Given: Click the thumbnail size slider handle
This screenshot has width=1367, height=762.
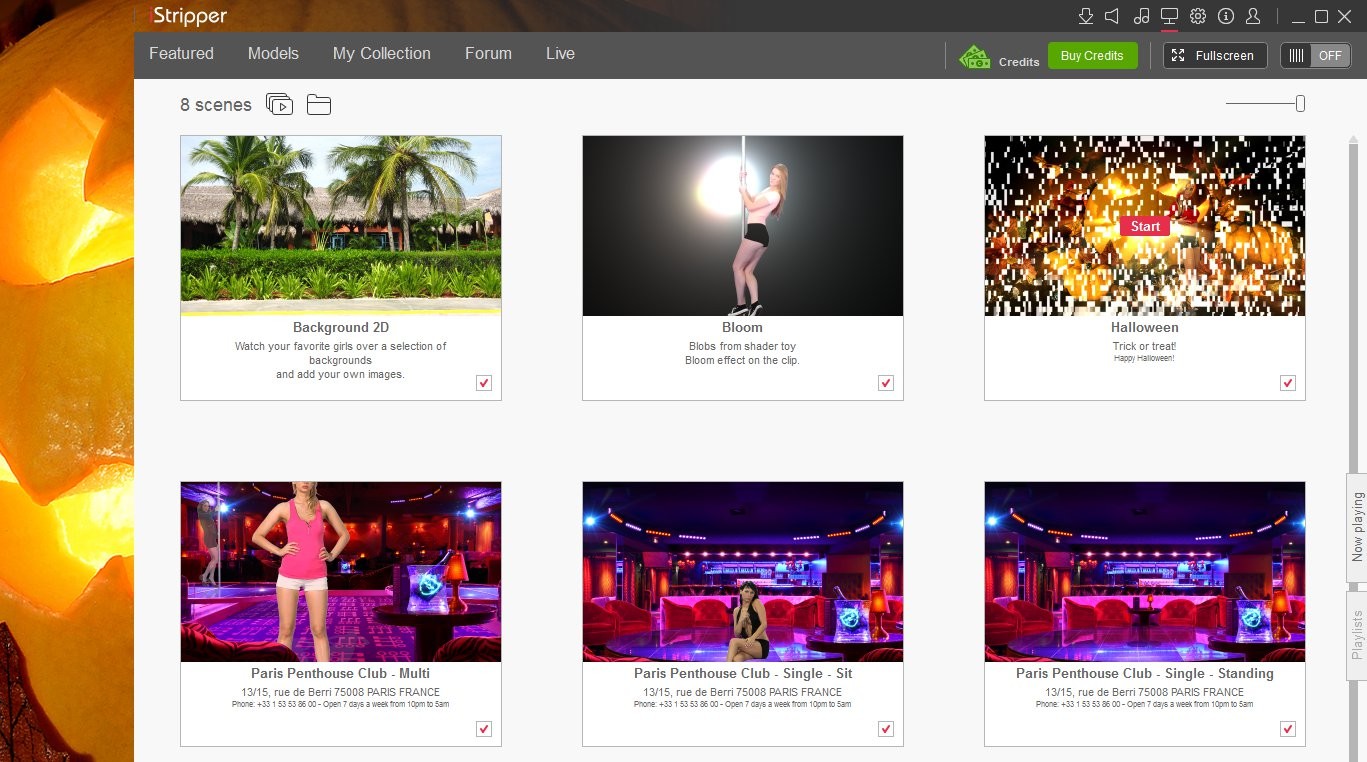Looking at the screenshot, I should 1300,103.
